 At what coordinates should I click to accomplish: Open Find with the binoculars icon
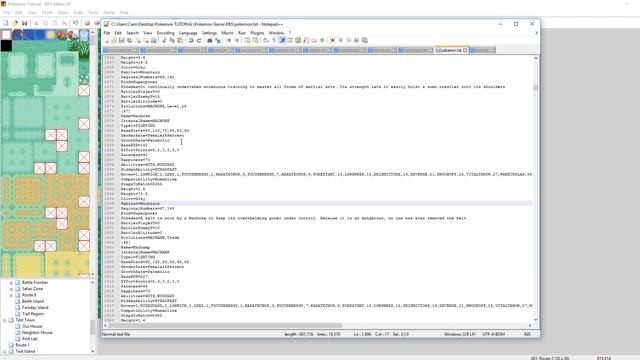click(209, 40)
